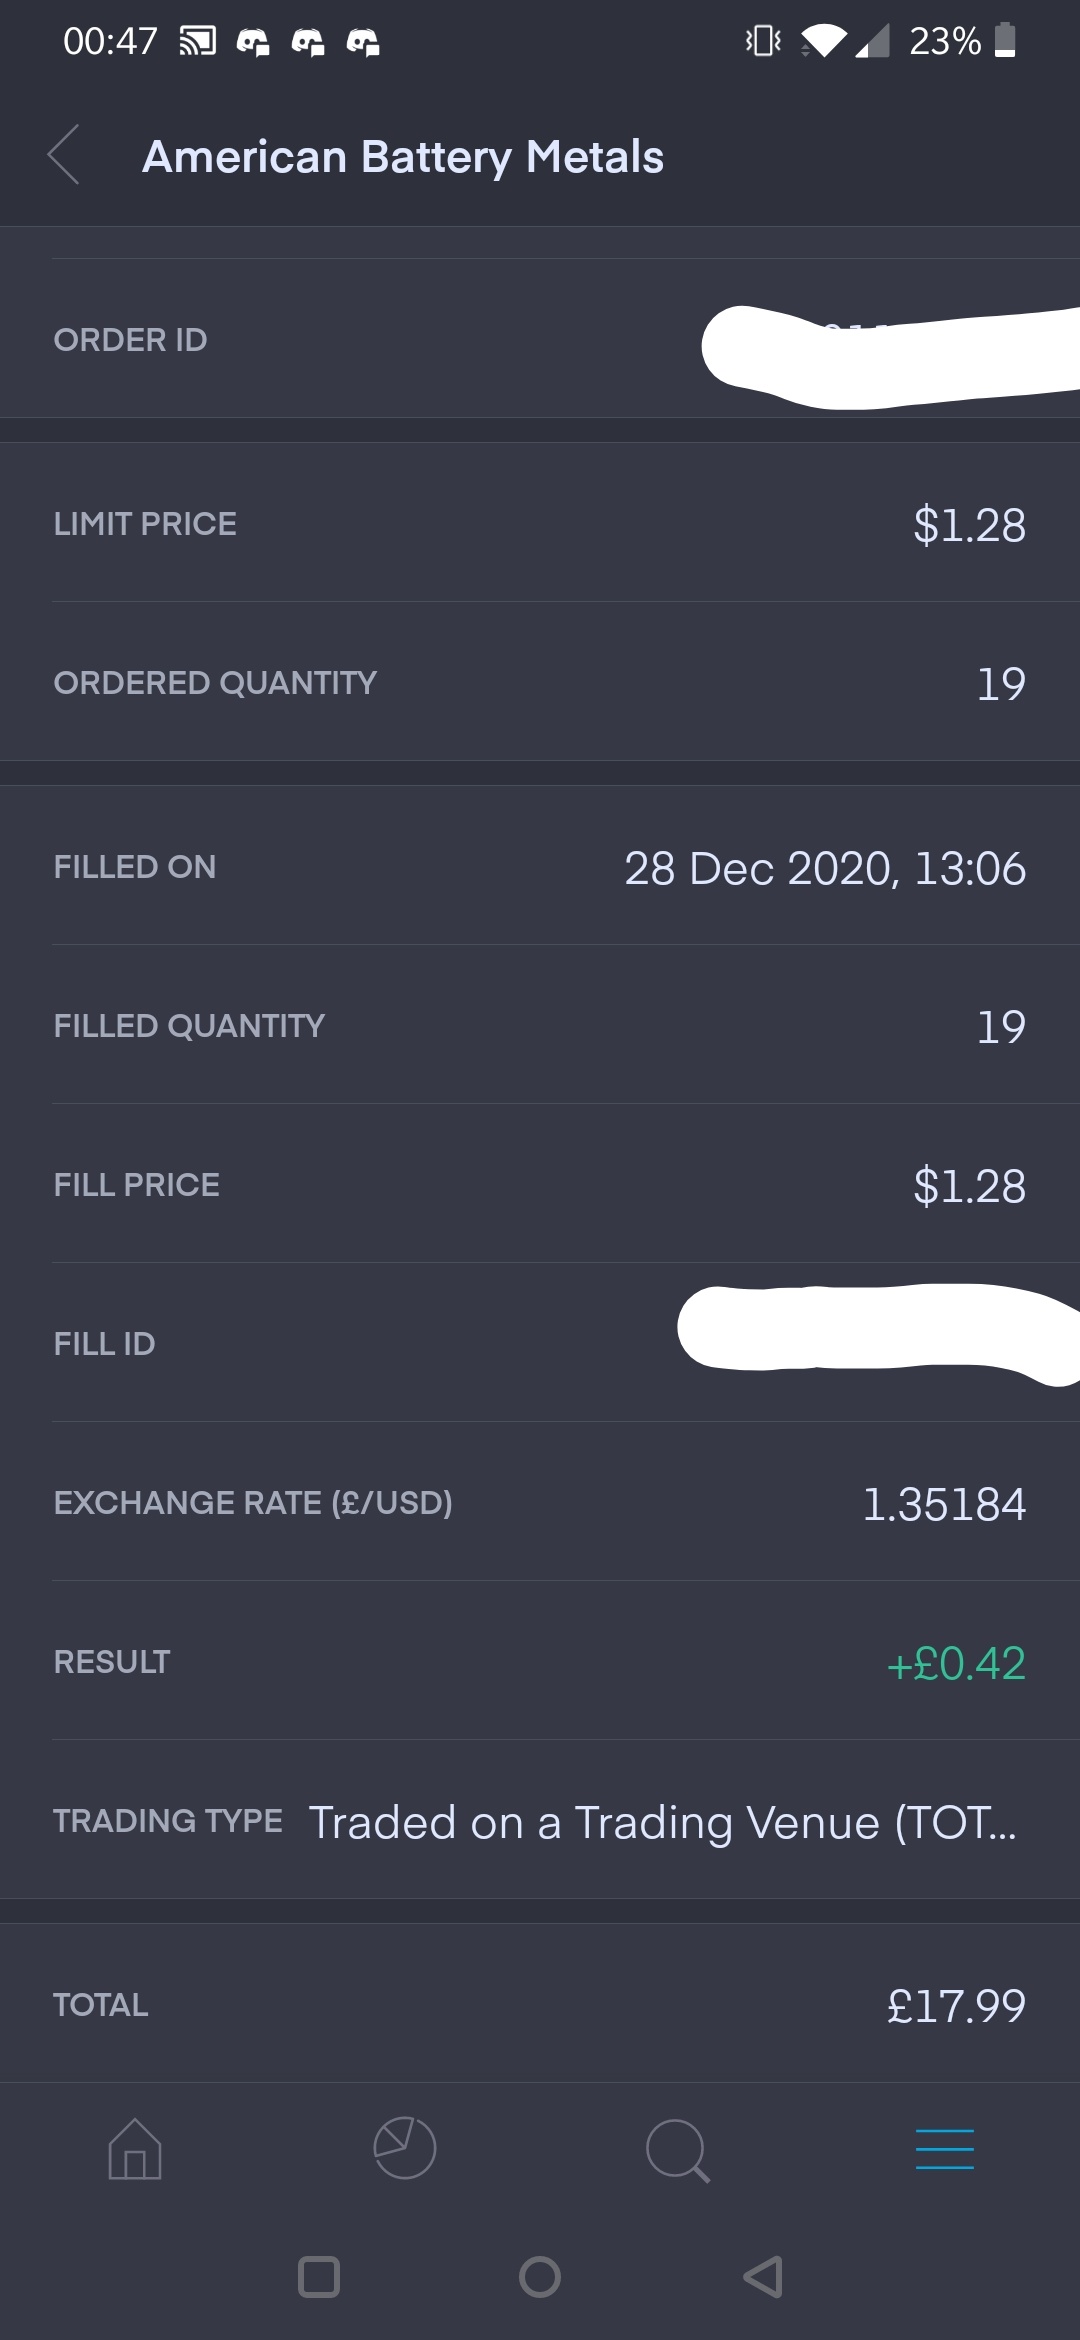Tap the cast icon in status bar

coord(197,42)
